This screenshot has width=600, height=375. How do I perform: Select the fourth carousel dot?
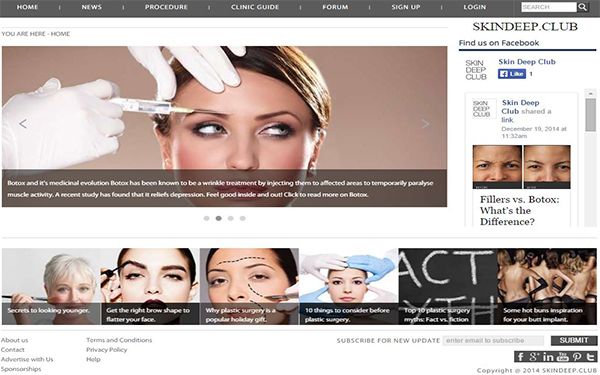[243, 218]
